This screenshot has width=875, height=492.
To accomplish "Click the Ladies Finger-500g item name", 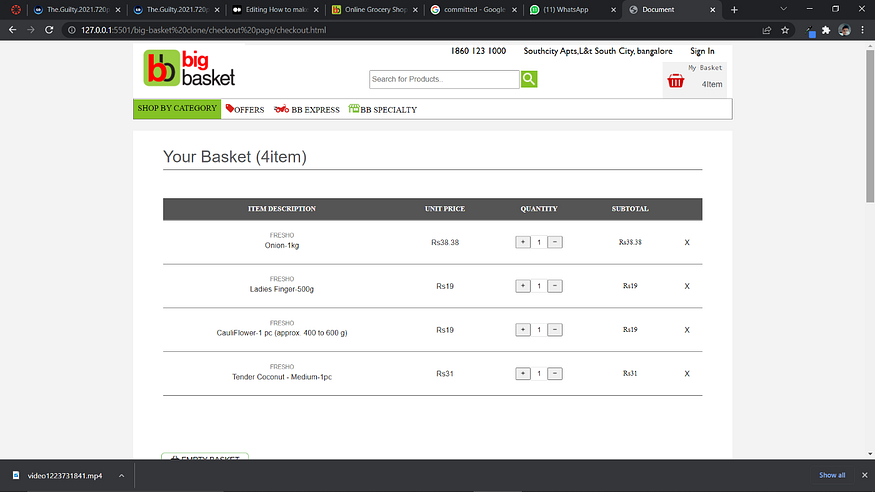I will [x=282, y=289].
